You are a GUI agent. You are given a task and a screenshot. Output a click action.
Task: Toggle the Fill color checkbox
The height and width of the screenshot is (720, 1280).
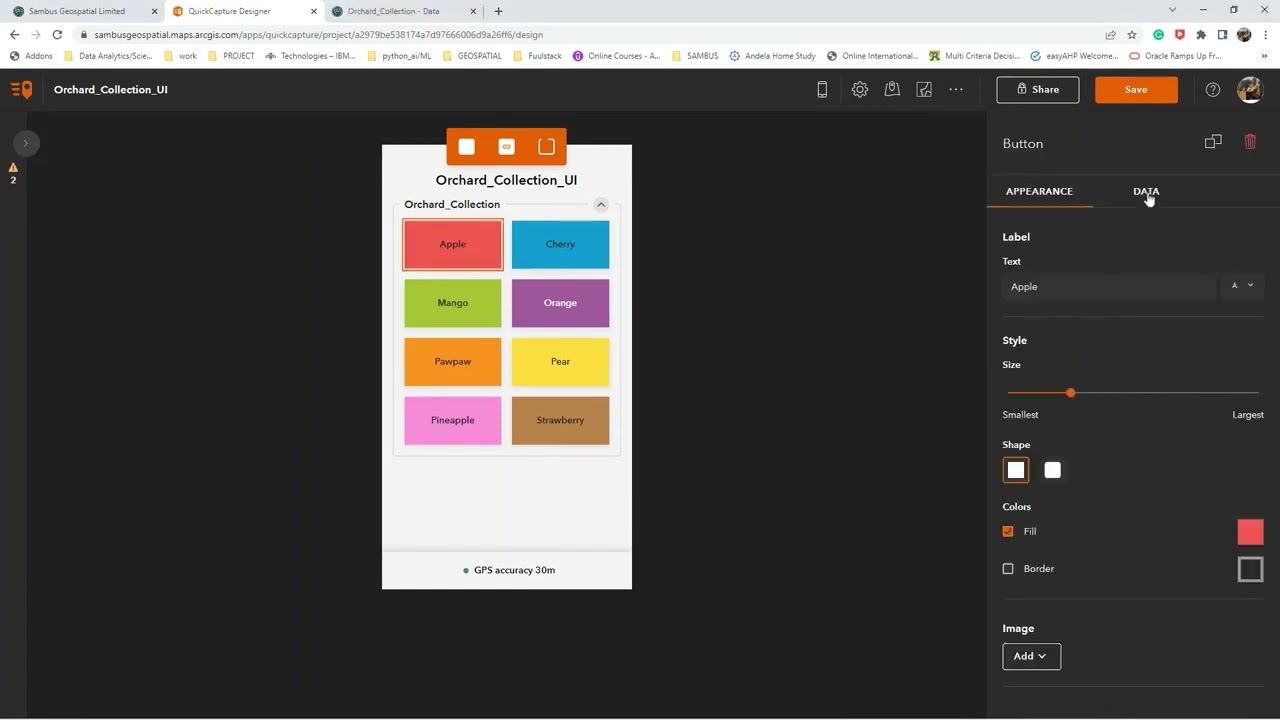[1008, 531]
